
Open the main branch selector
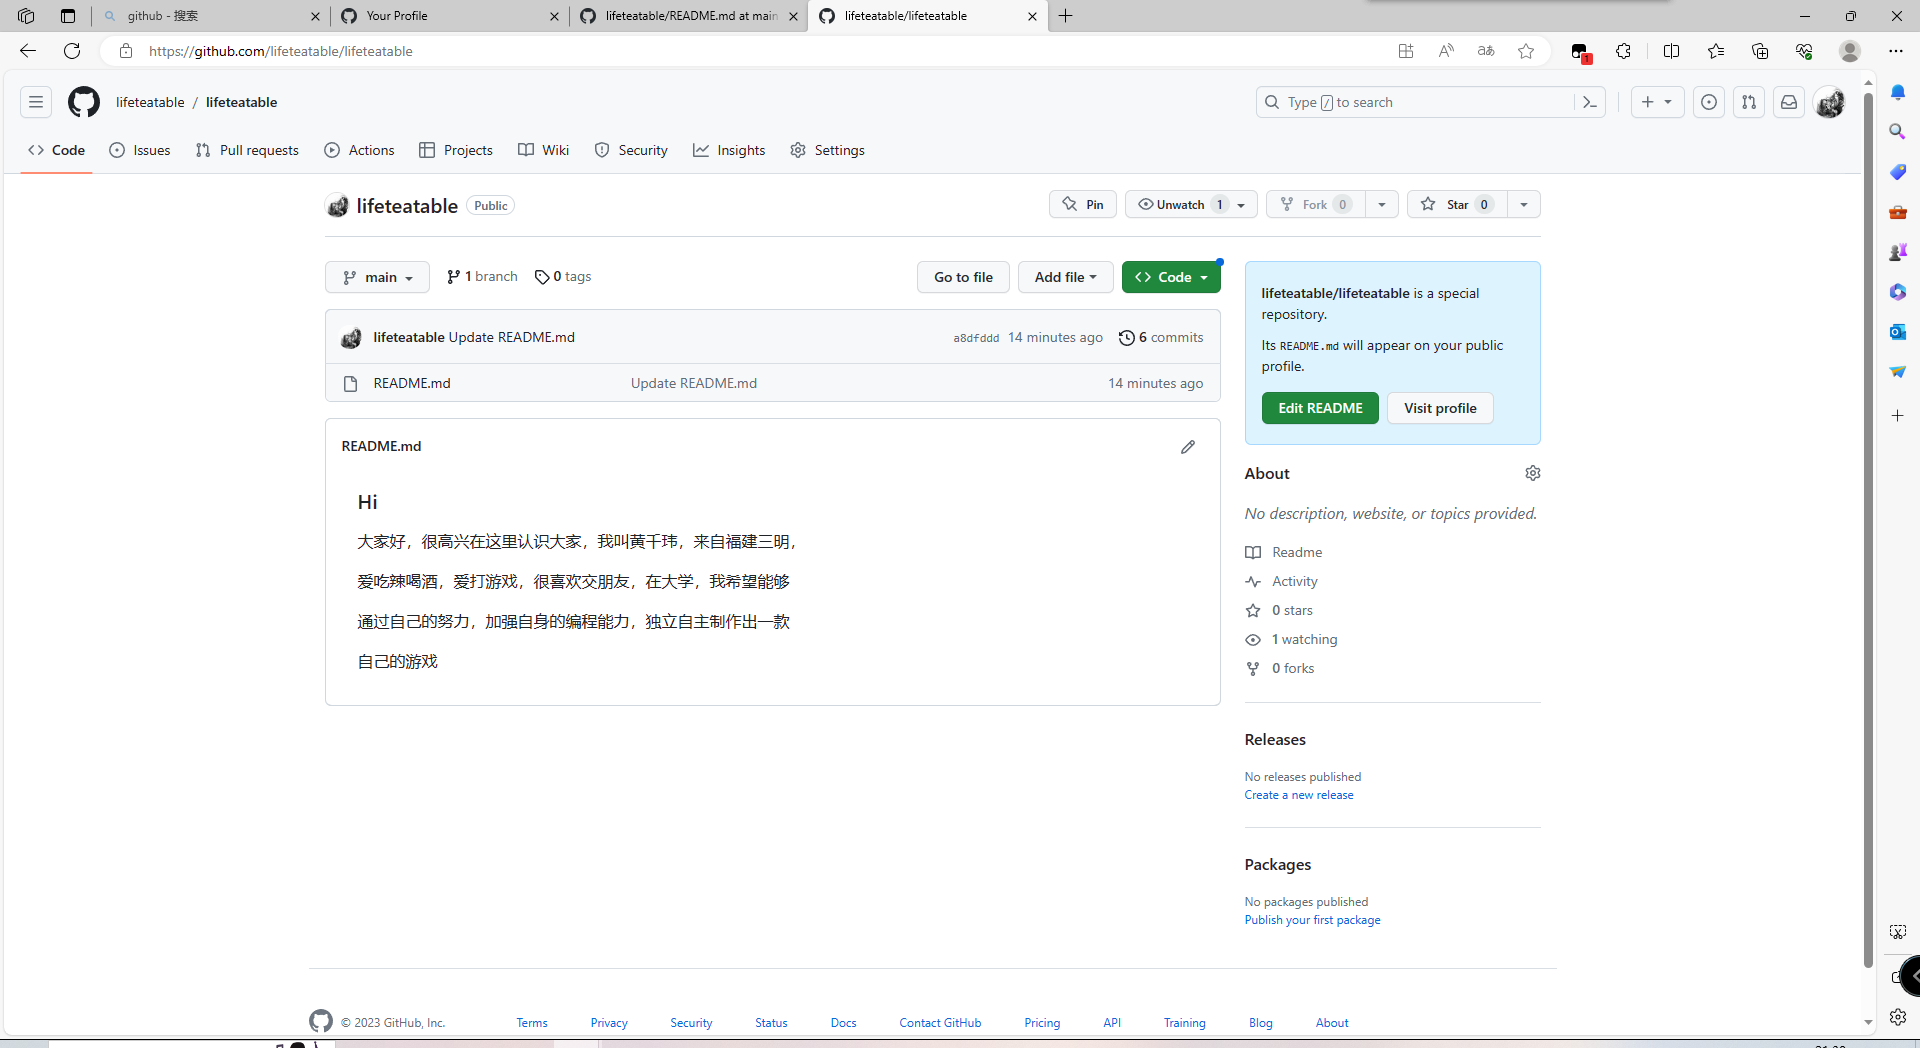click(377, 277)
